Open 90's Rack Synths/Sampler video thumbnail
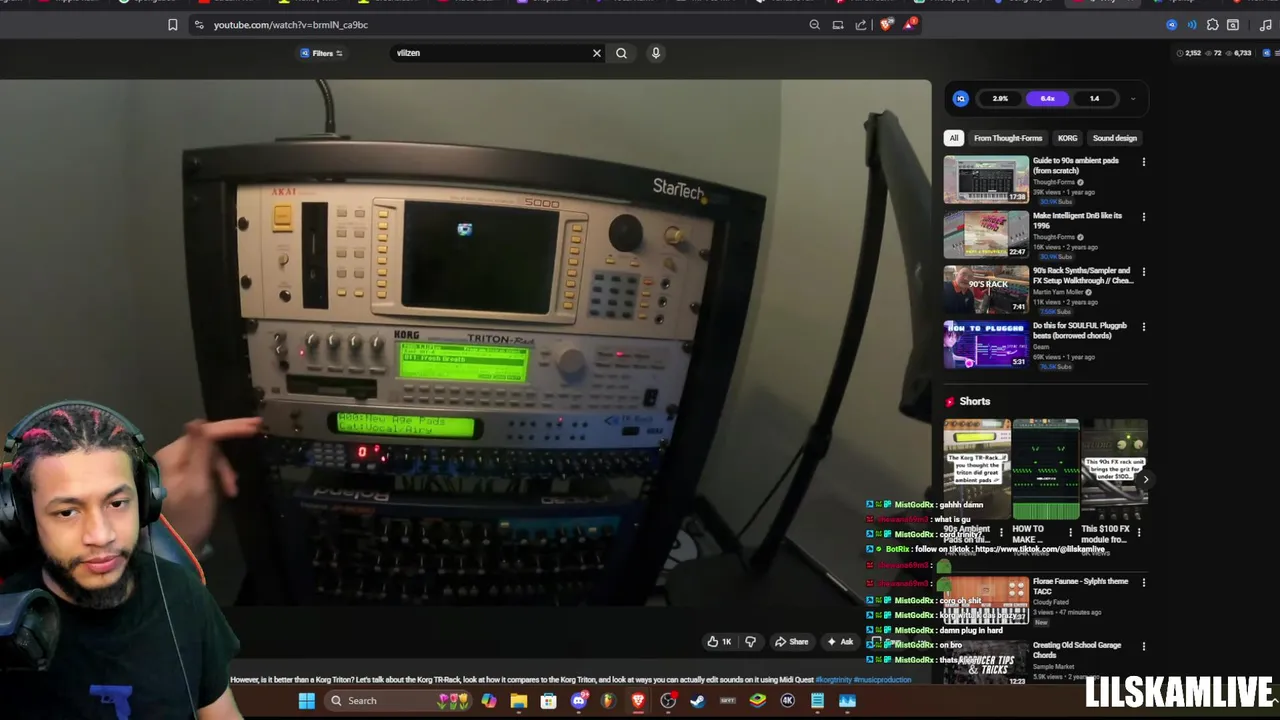Image resolution: width=1280 pixels, height=720 pixels. [x=986, y=289]
